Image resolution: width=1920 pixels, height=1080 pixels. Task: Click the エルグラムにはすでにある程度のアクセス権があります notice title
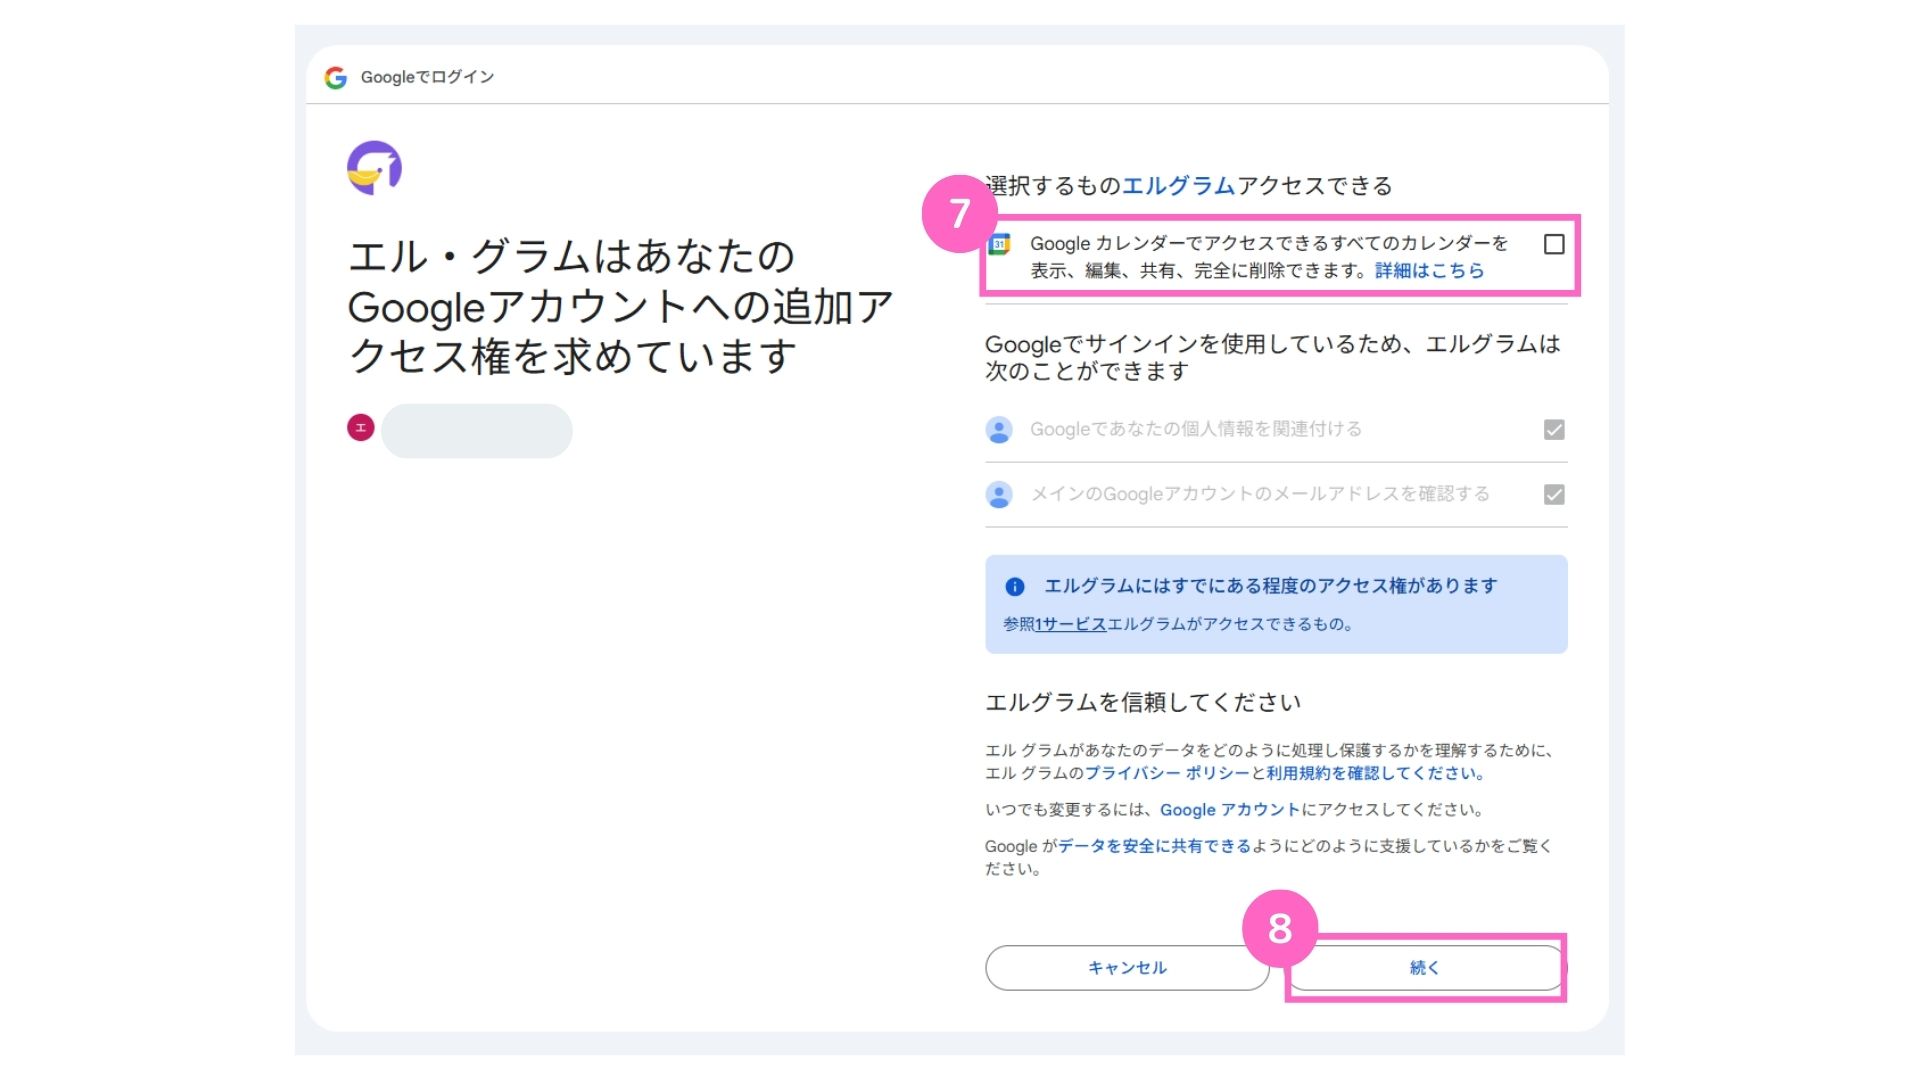1270,586
